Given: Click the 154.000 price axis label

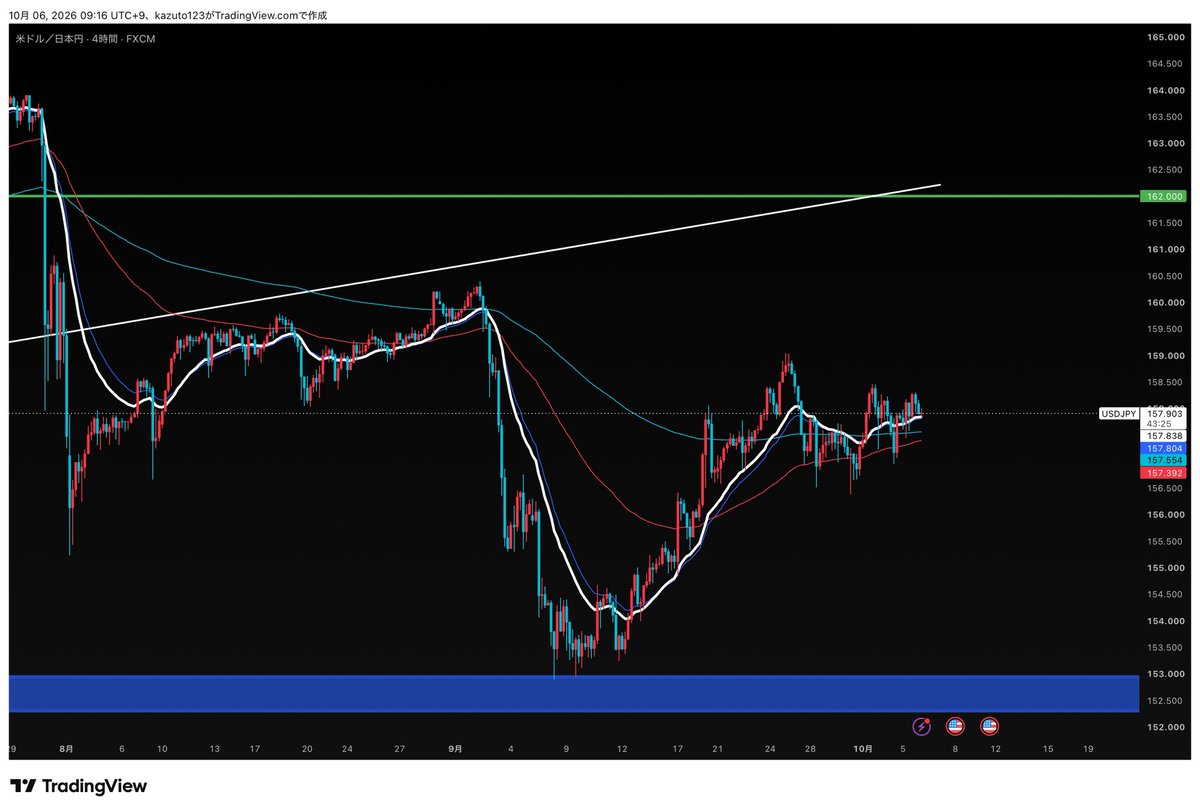Looking at the screenshot, I should tap(1165, 621).
